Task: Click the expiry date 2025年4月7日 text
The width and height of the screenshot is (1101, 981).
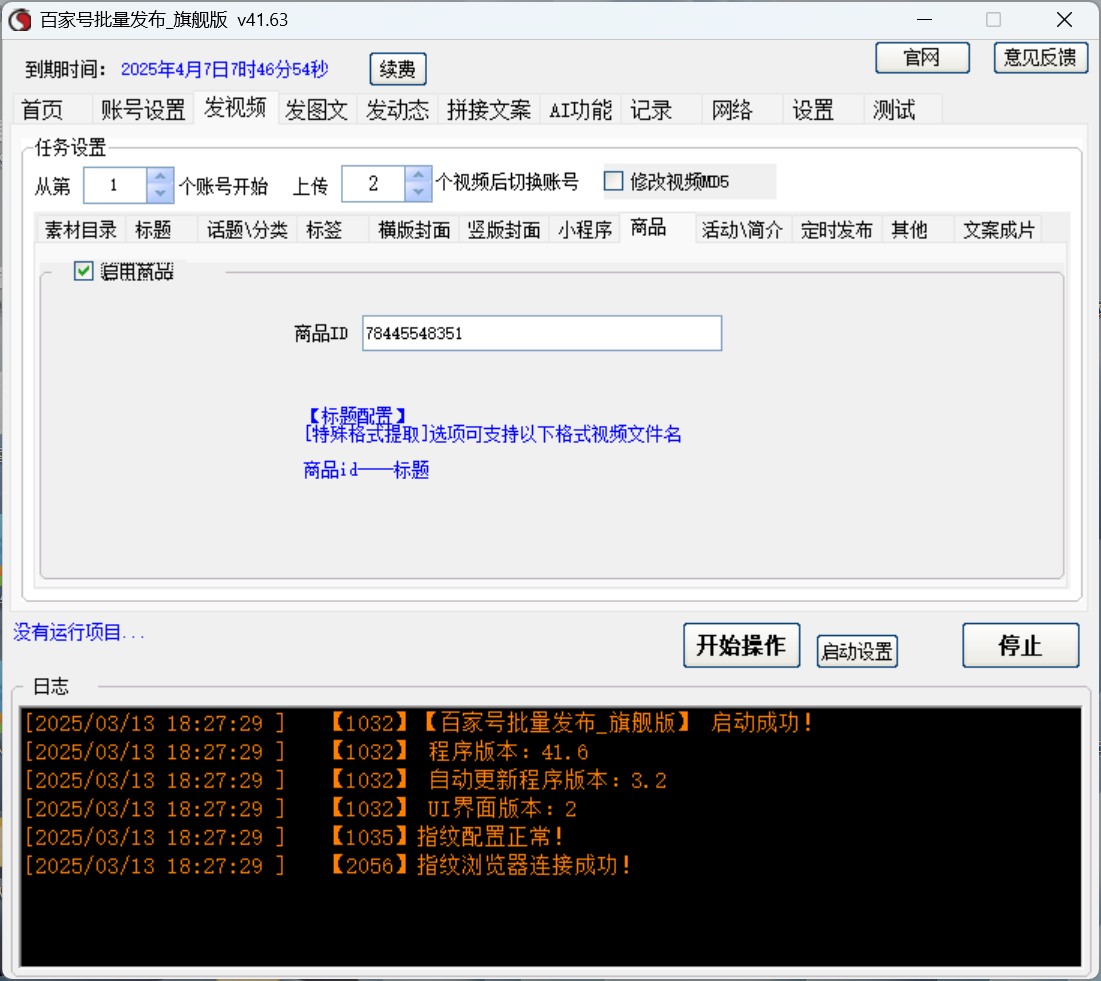Action: pyautogui.click(x=224, y=69)
